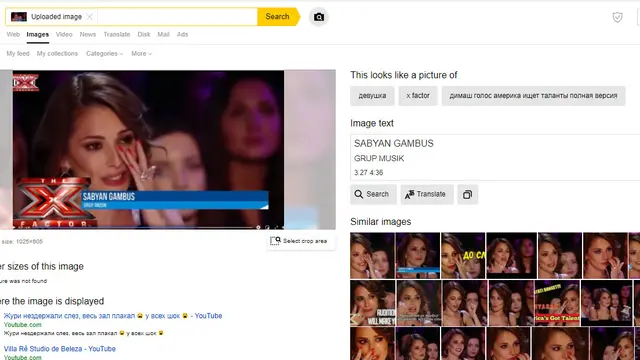This screenshot has height=360, width=640.
Task: Open the shield protection icon
Action: (x=617, y=17)
